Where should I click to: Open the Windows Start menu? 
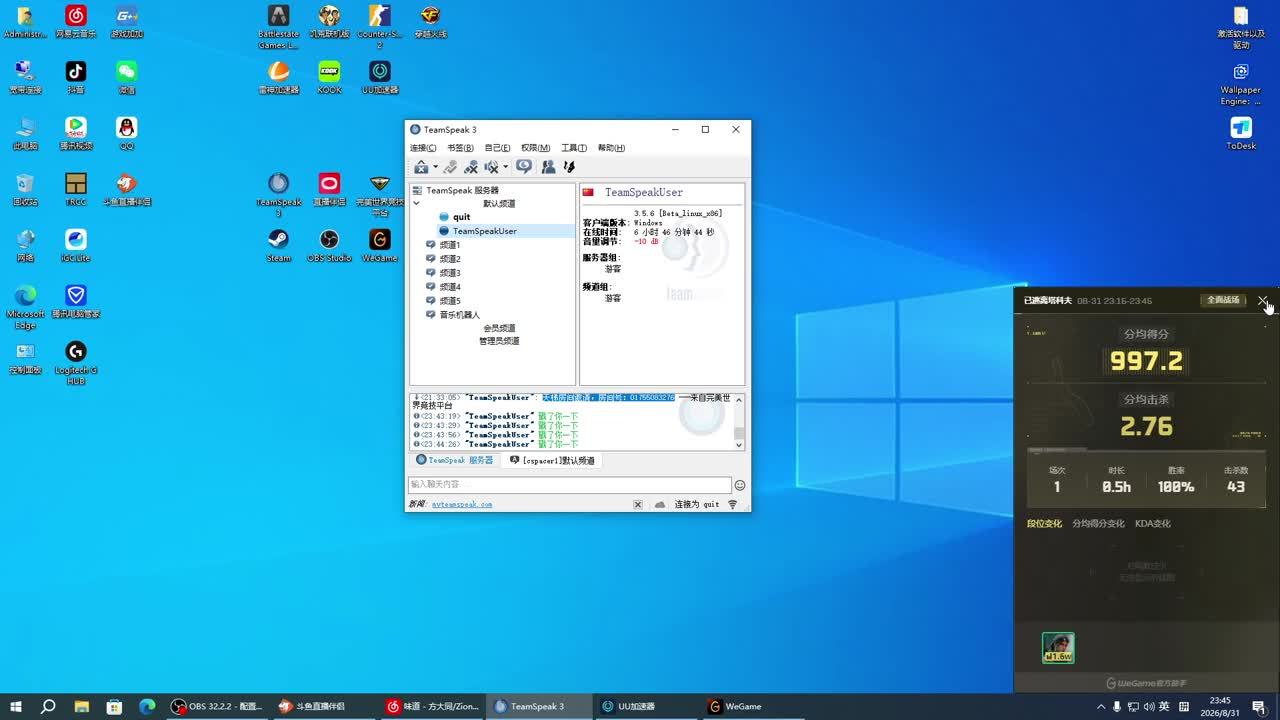(16, 706)
